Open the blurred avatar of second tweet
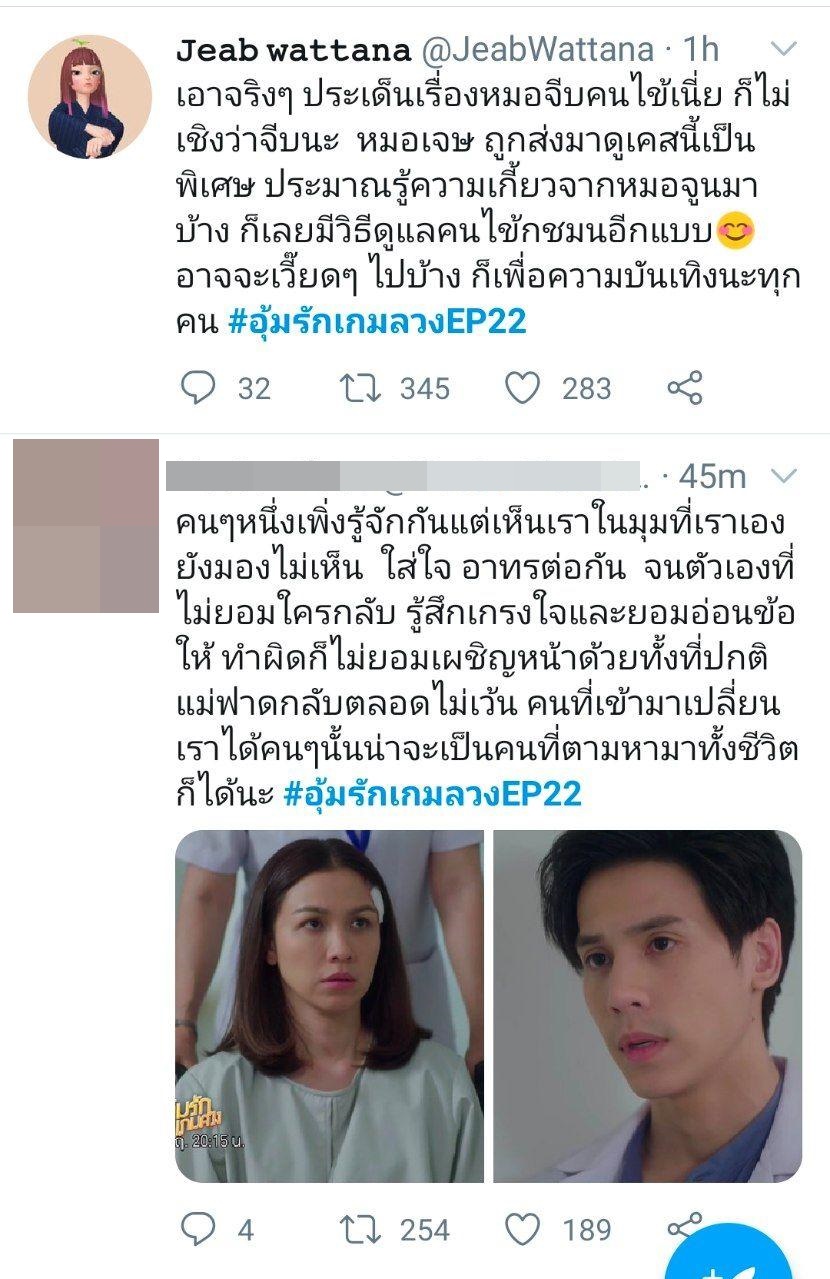Screen dimensions: 830x1279 click(86, 526)
